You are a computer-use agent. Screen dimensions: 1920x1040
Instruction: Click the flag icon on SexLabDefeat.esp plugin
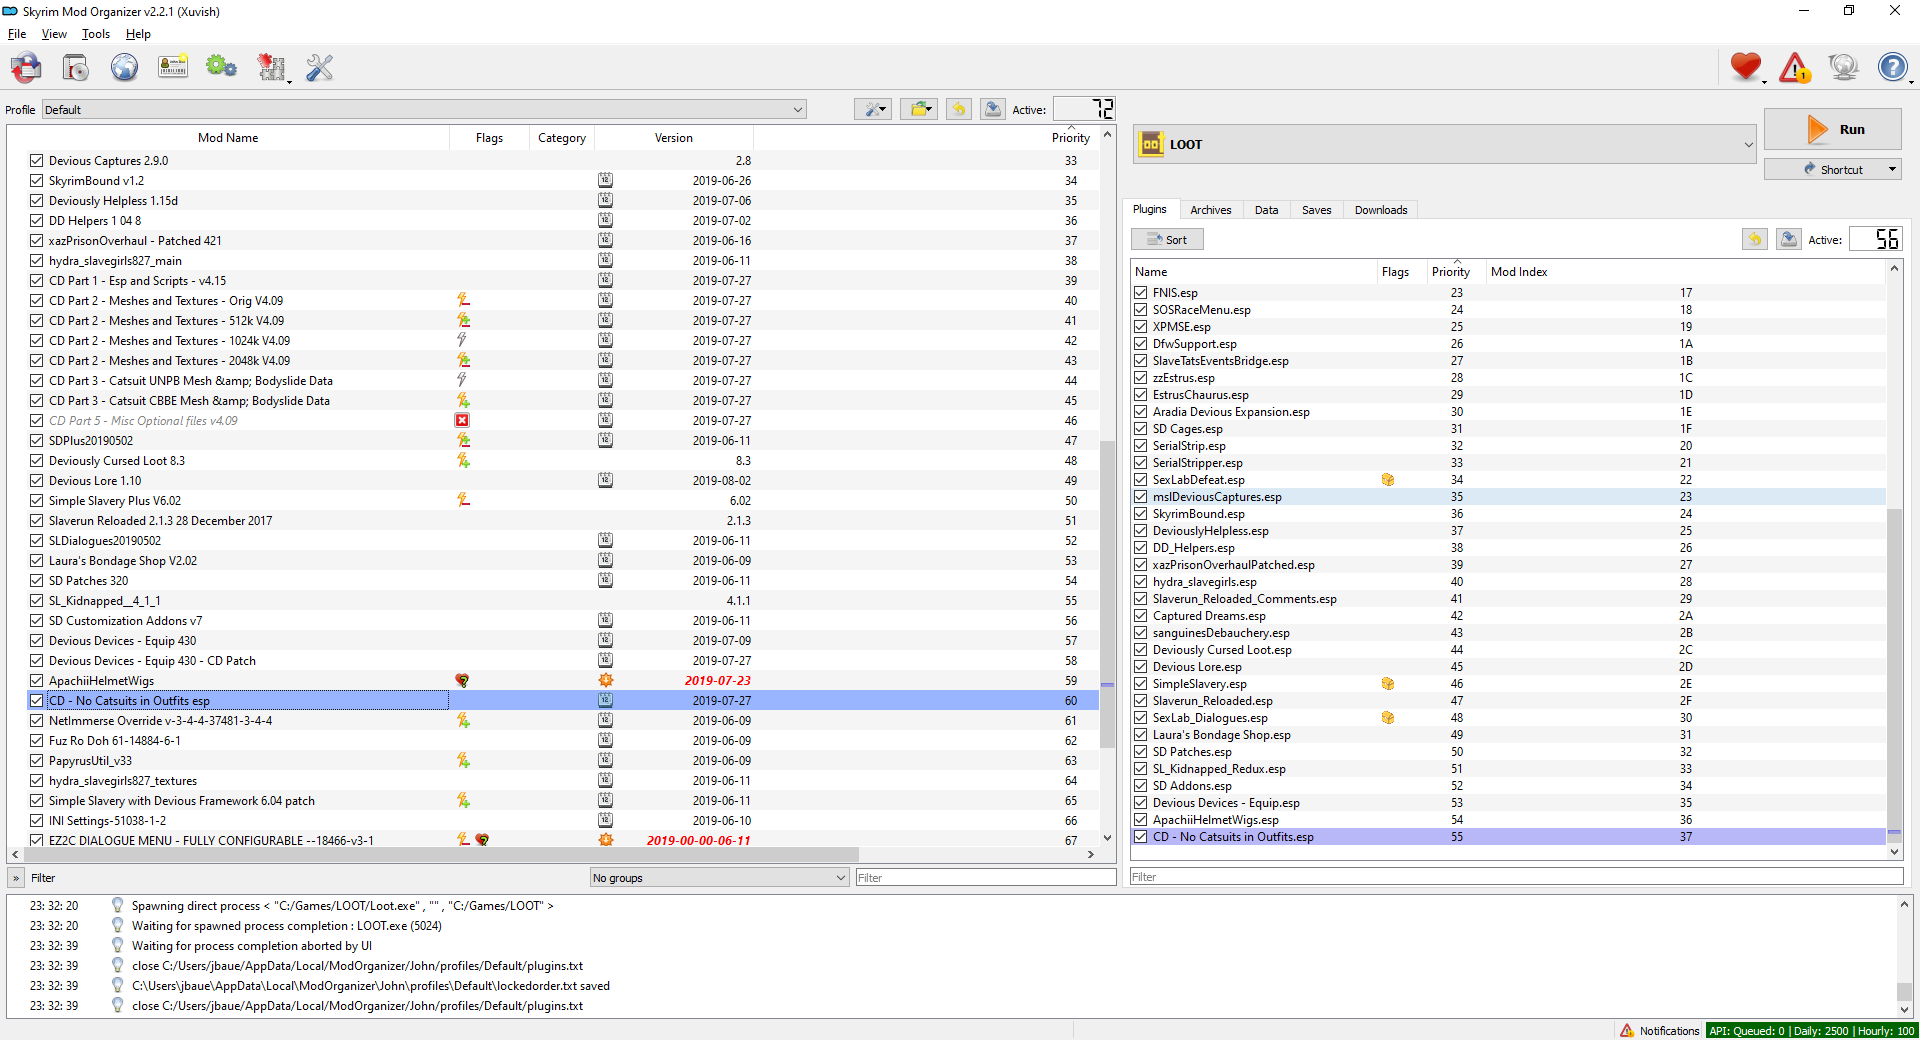[x=1388, y=480]
